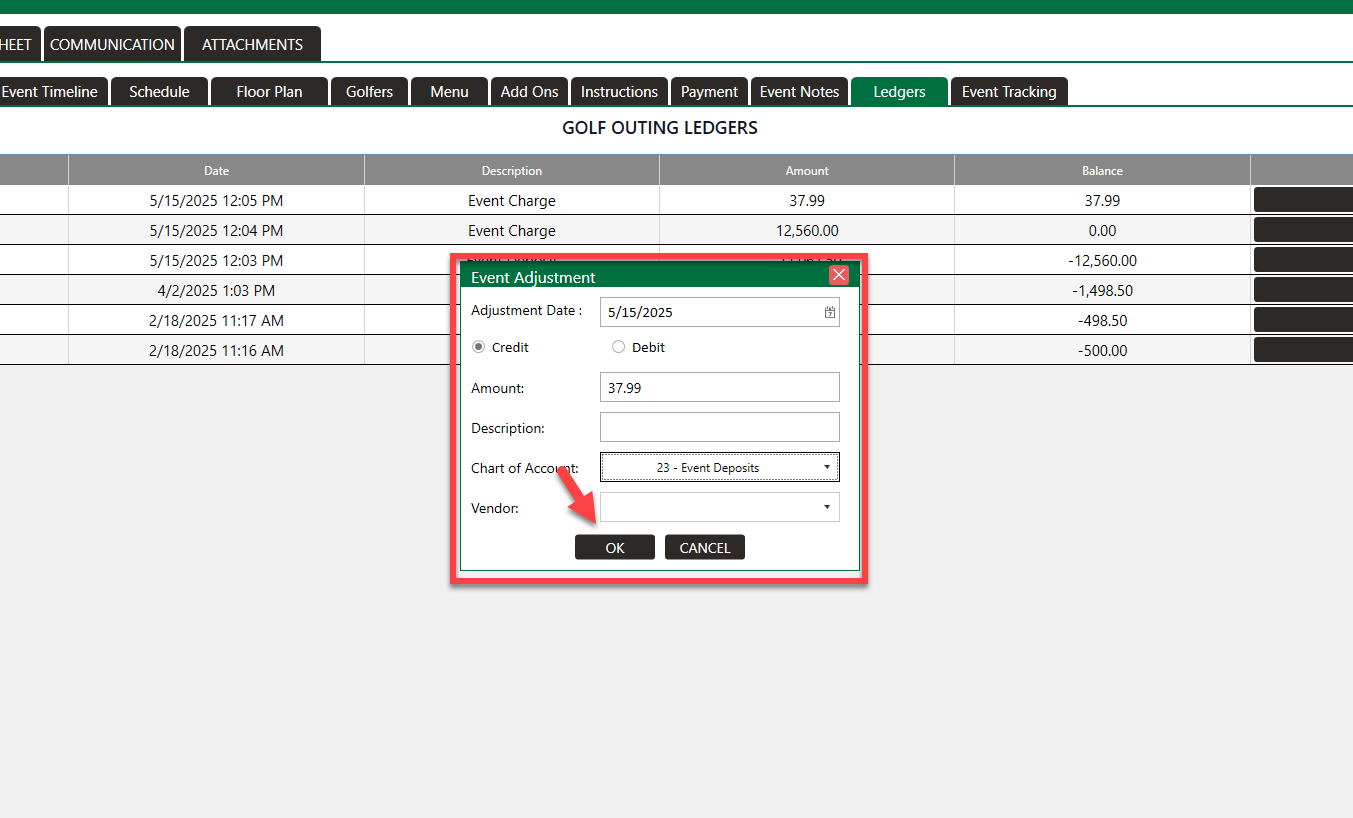
Task: Select the Debit radio button
Action: pyautogui.click(x=618, y=347)
